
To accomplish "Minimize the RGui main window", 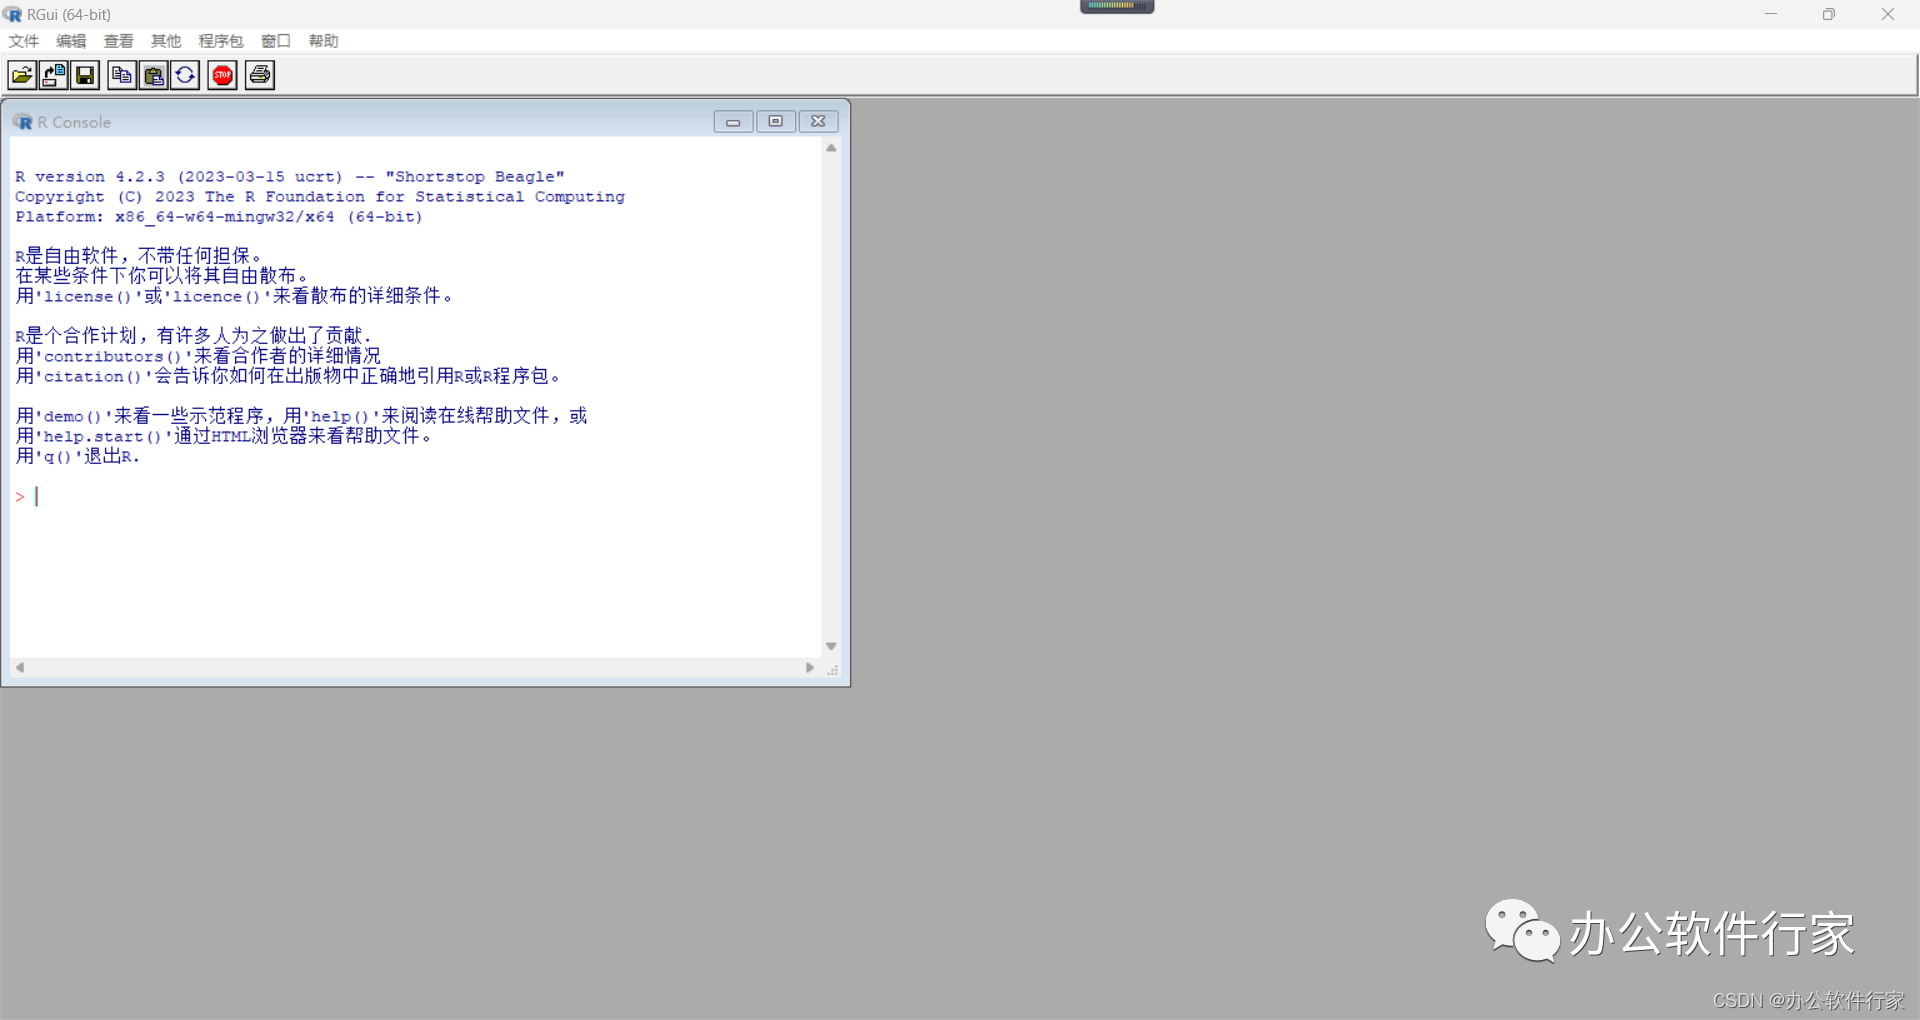I will [1771, 14].
